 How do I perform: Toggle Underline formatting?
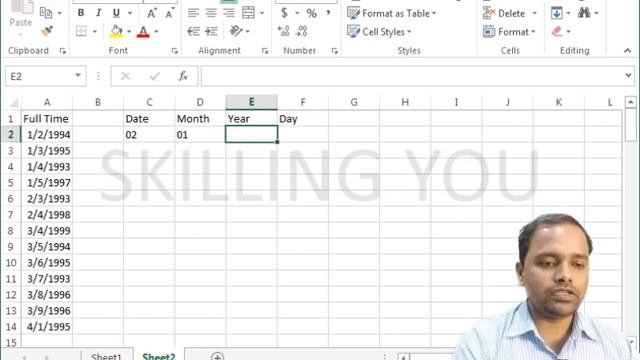tap(116, 13)
